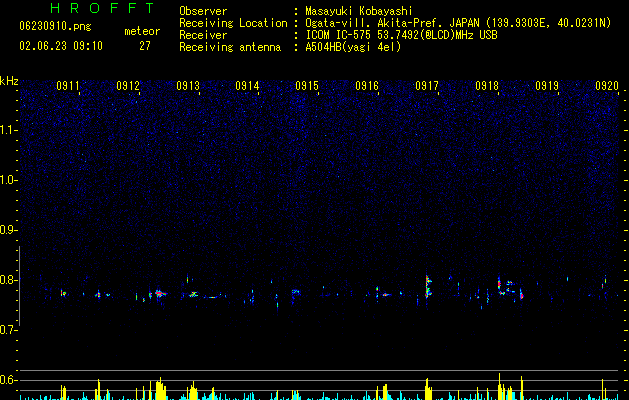Click the 0916 time marker
Screen dimensions: 629x400
[367, 86]
